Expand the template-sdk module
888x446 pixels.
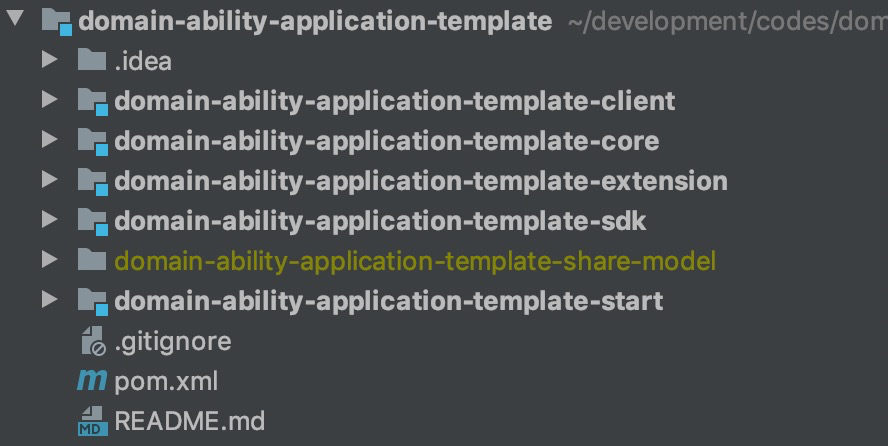pyautogui.click(x=49, y=221)
